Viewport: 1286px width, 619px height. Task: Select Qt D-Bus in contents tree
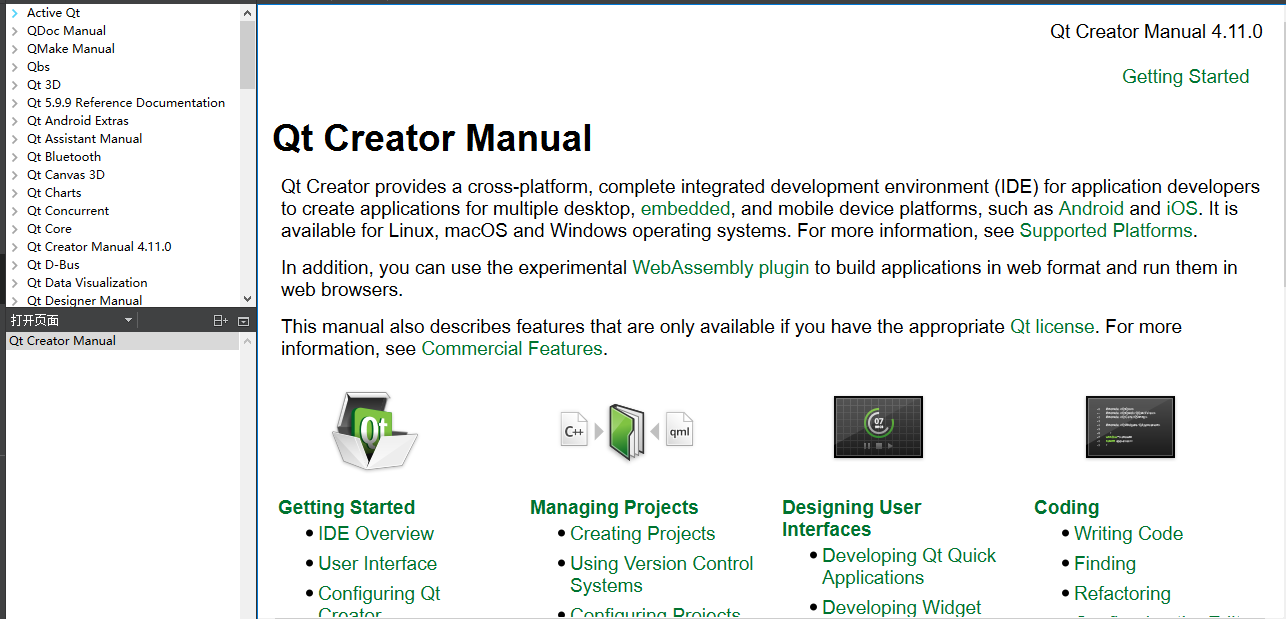coord(53,265)
